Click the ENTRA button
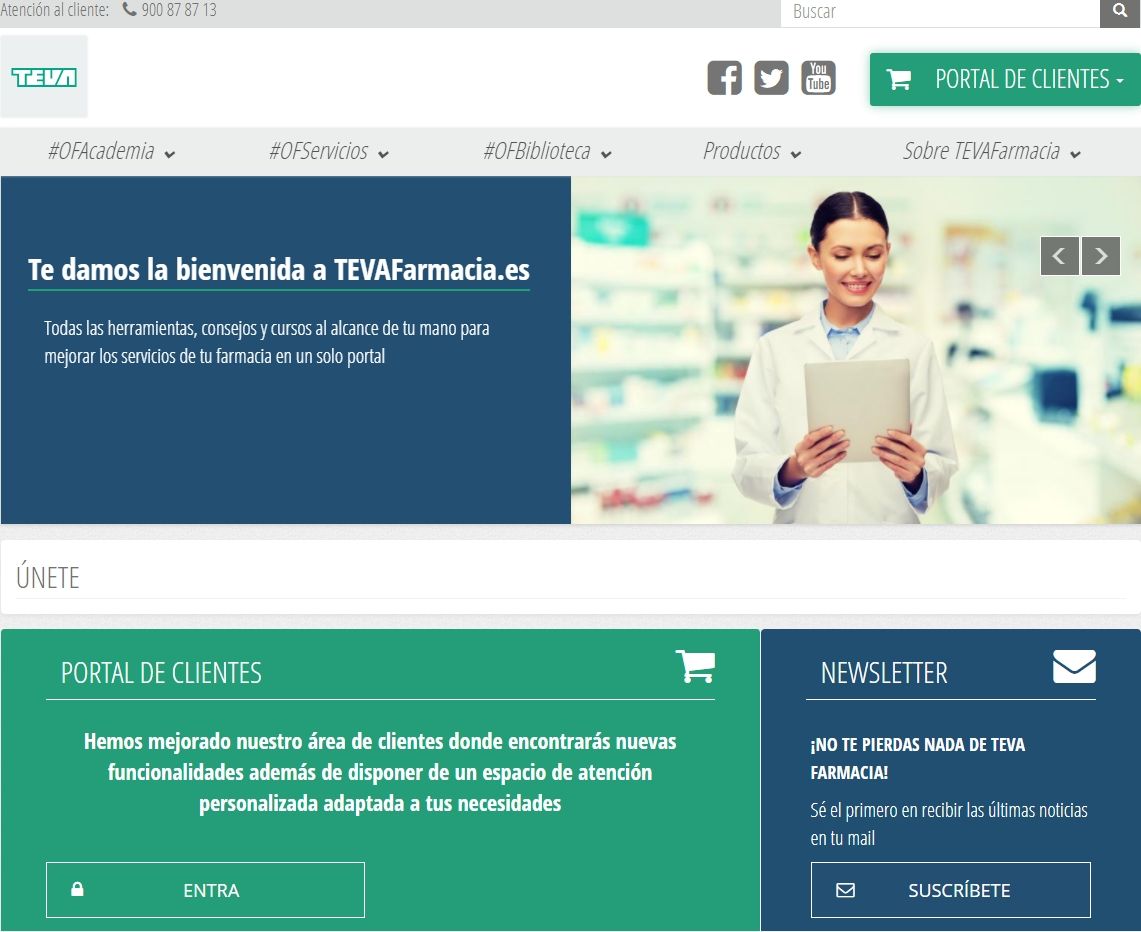The height and width of the screenshot is (932, 1141). [x=205, y=890]
